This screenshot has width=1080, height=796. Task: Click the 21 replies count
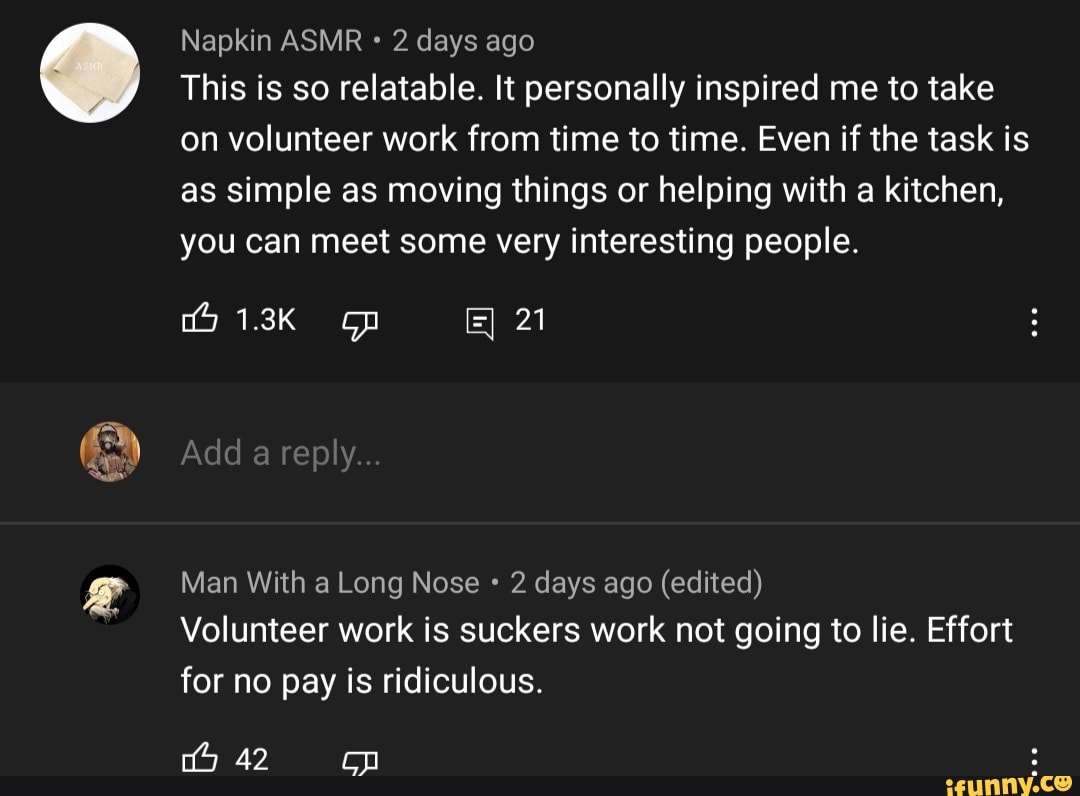[530, 320]
